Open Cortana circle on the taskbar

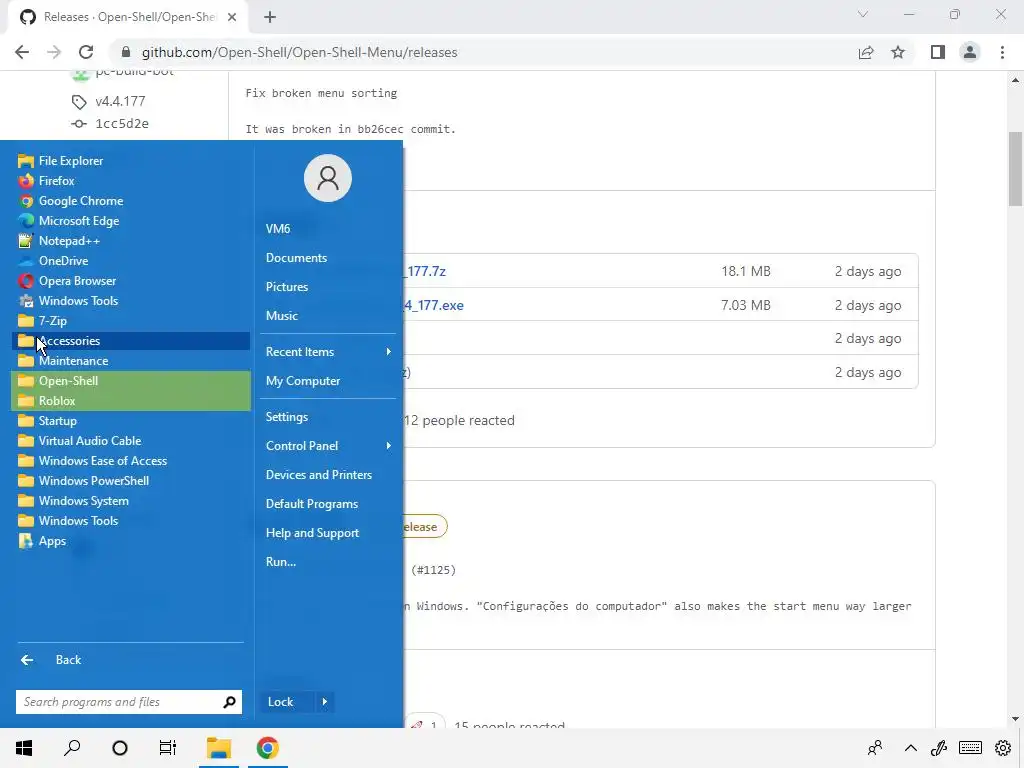(120, 748)
